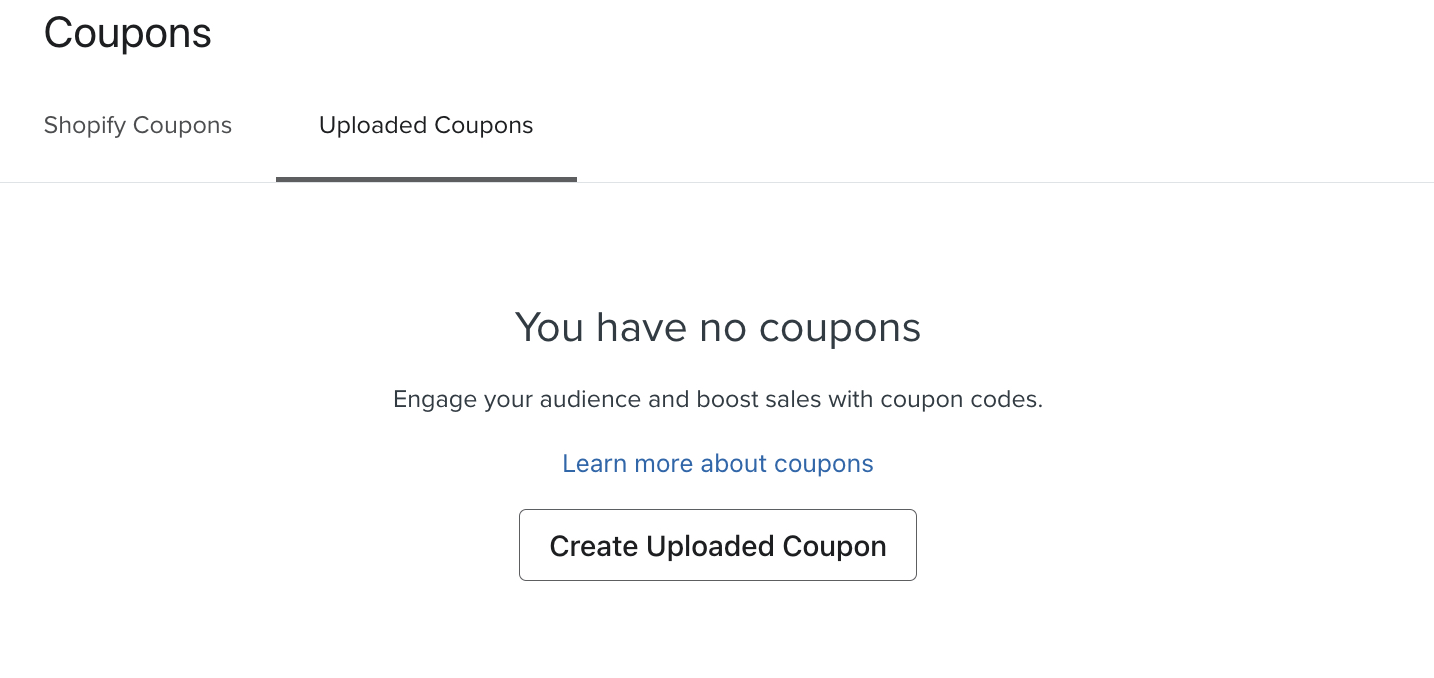Activate the Uploaded Coupons tab label
Viewport: 1434px width, 678px height.
[426, 125]
